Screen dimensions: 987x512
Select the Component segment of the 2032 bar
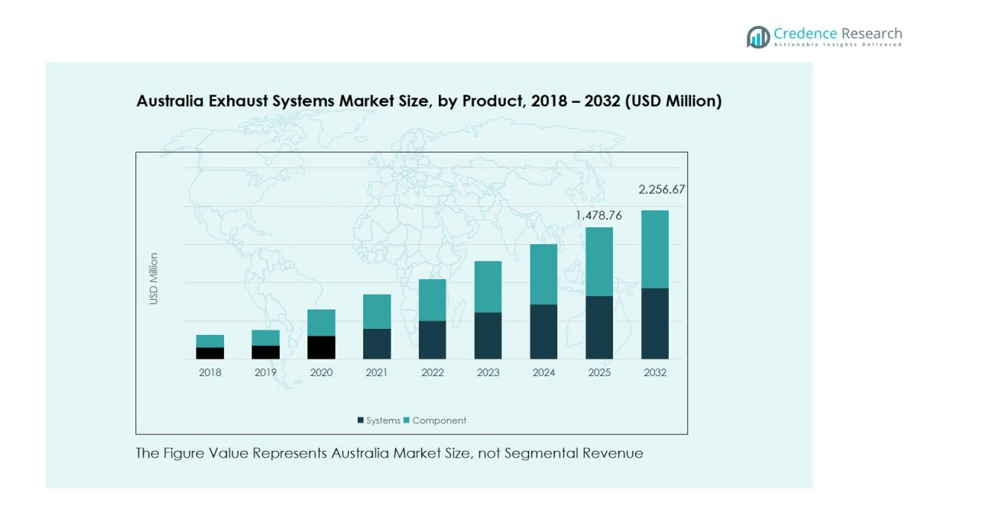655,249
